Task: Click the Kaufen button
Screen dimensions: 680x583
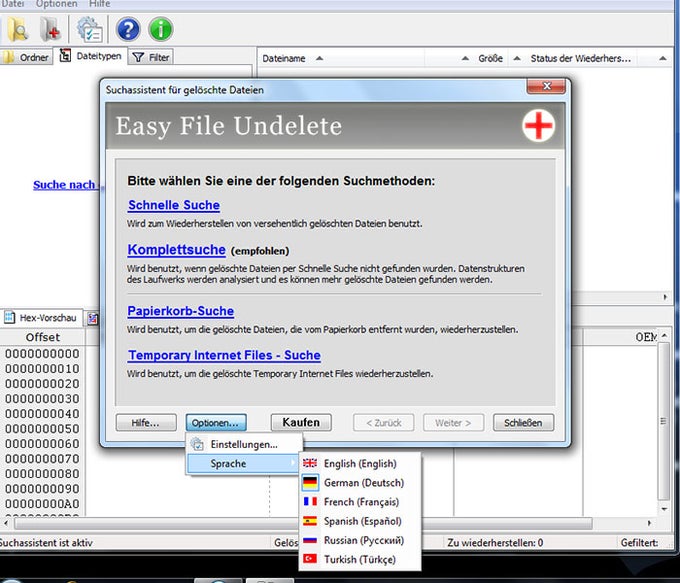Action: tap(301, 422)
